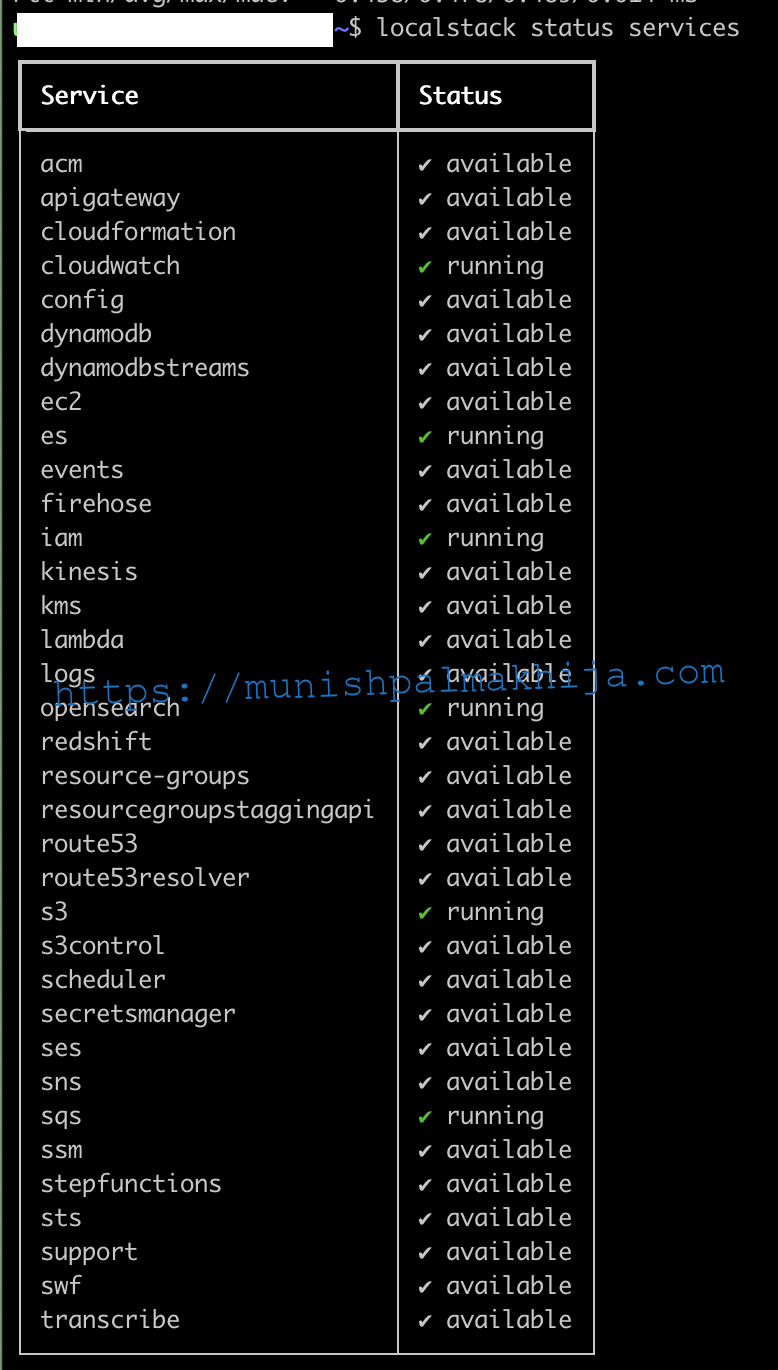Select the dynamodbstreams service name
The height and width of the screenshot is (1370, 778).
pos(145,368)
